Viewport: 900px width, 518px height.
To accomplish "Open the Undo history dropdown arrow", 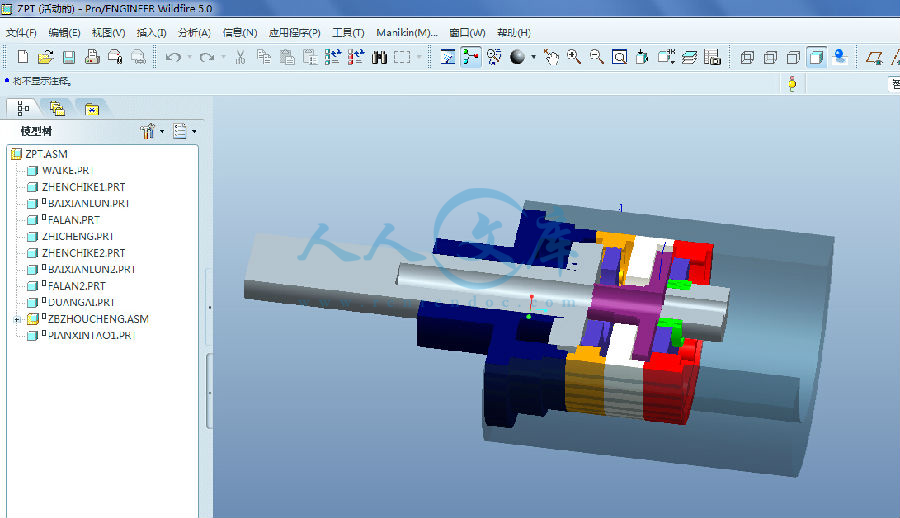I will pos(189,57).
